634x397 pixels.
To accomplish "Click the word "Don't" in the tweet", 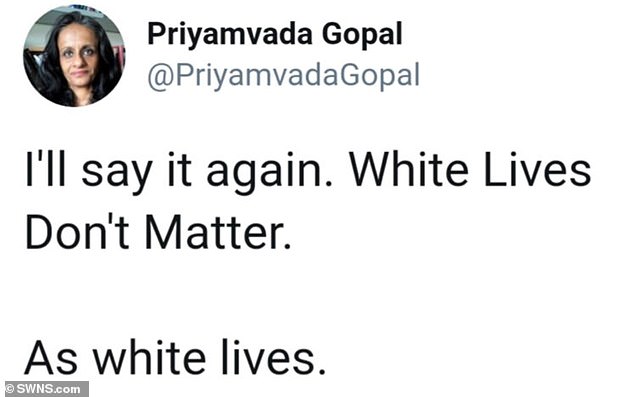I will [x=77, y=231].
